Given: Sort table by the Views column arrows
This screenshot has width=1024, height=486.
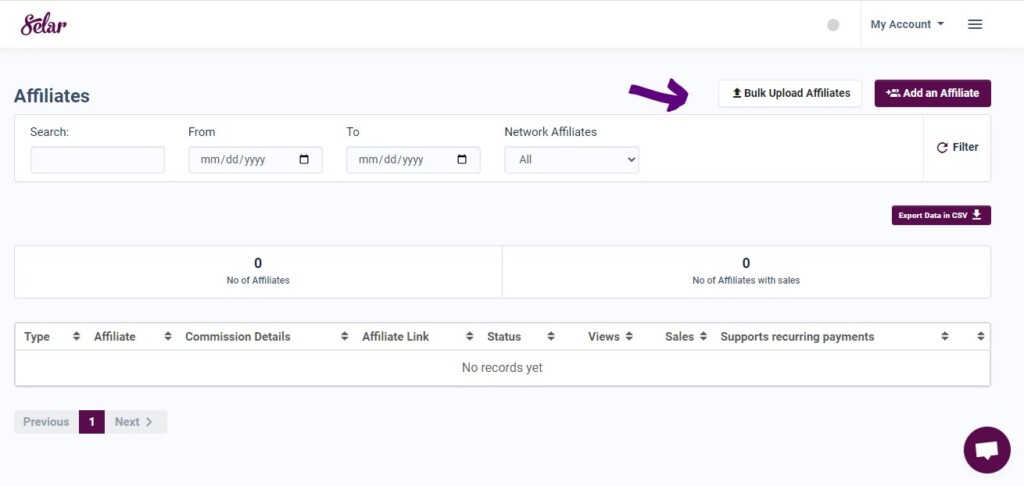Looking at the screenshot, I should 629,336.
